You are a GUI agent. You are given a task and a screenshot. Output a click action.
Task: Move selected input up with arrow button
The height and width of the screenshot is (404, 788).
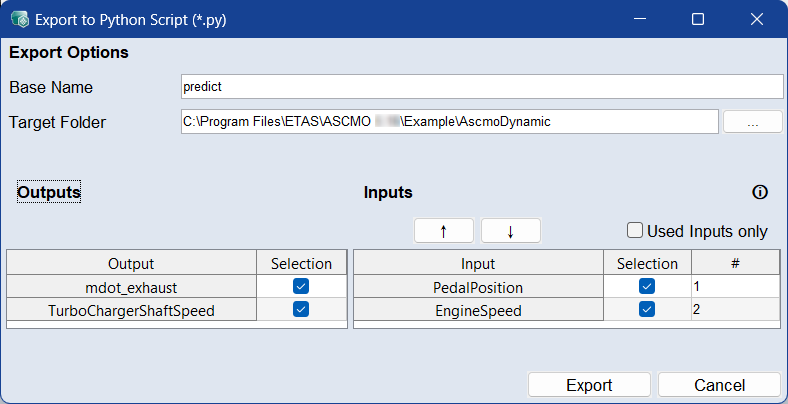tap(443, 231)
